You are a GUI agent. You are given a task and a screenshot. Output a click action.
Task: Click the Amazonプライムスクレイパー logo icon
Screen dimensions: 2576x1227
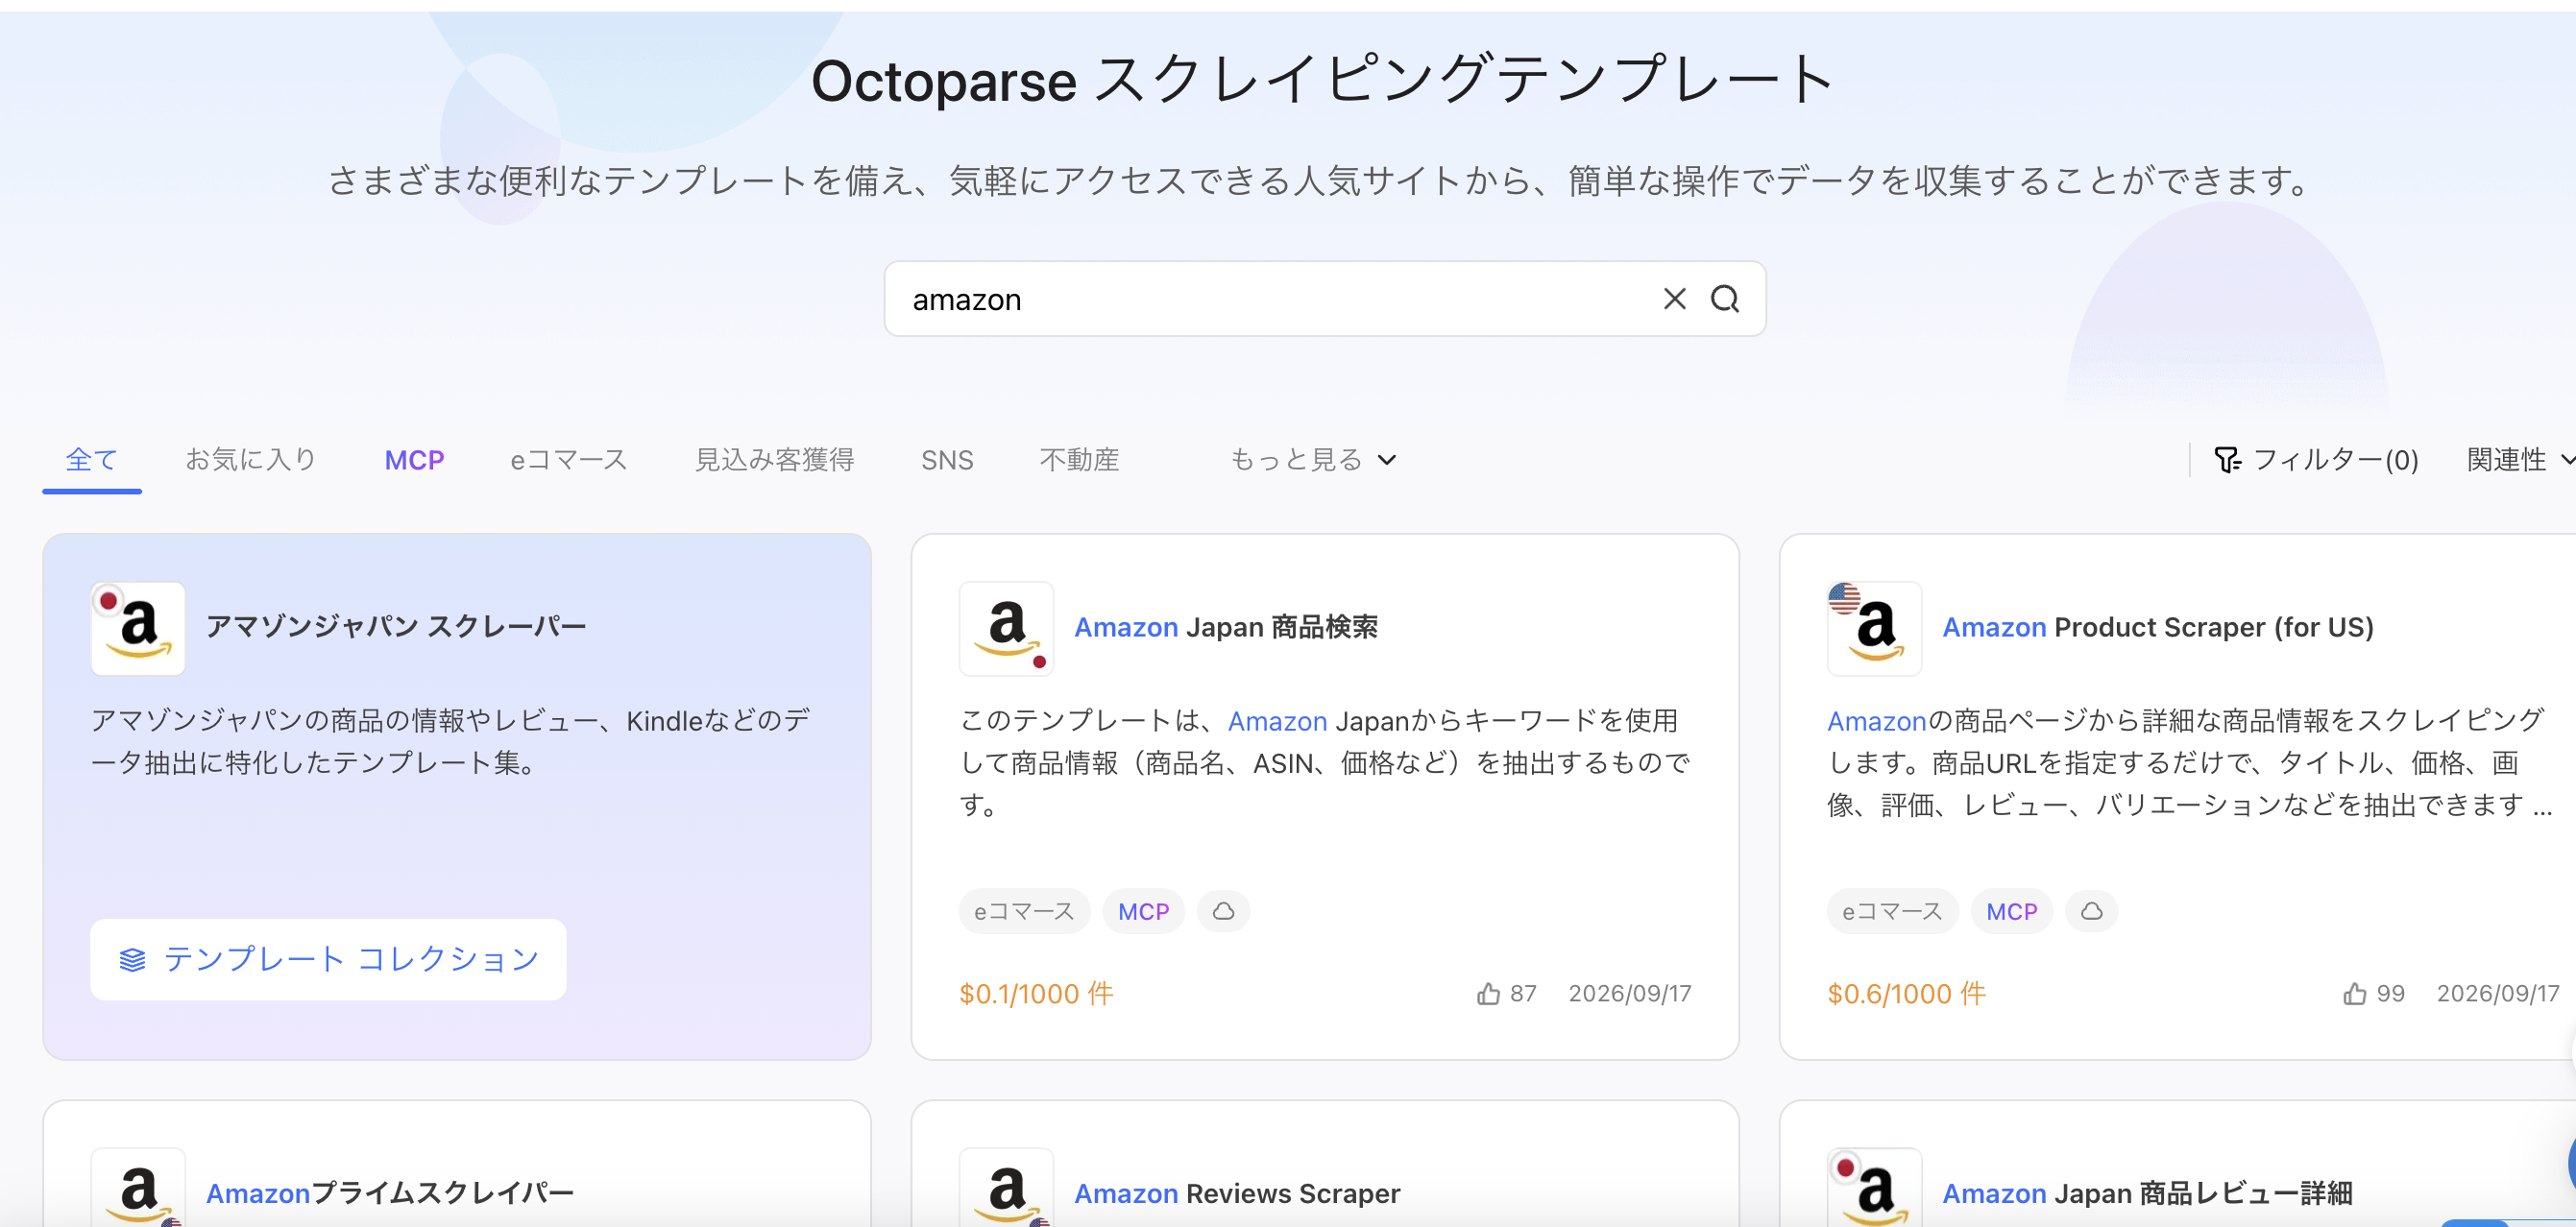(138, 1188)
